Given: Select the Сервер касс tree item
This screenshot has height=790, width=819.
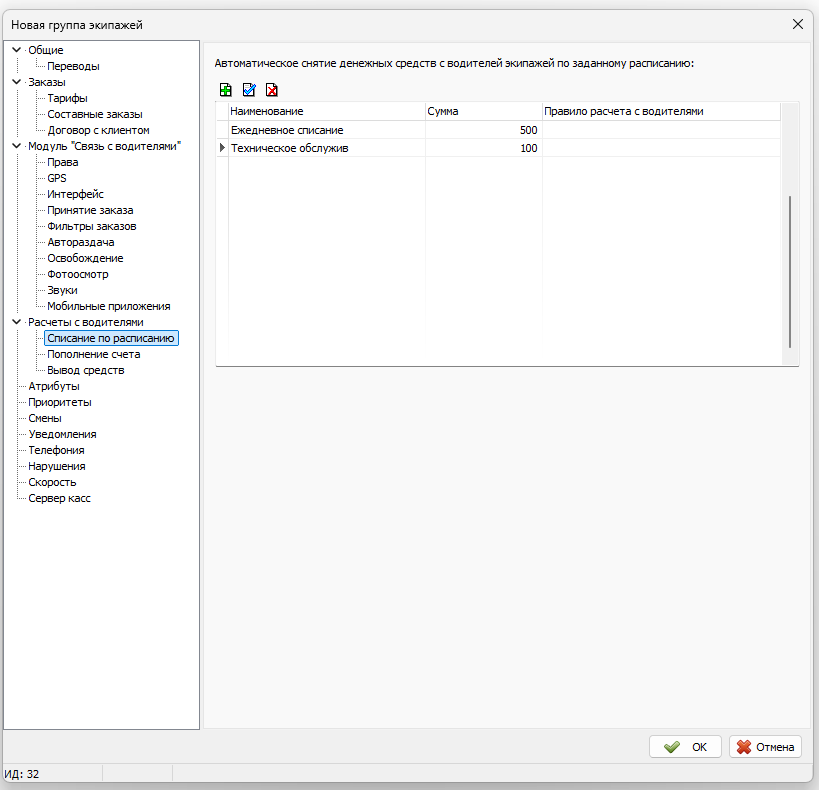Looking at the screenshot, I should (59, 498).
